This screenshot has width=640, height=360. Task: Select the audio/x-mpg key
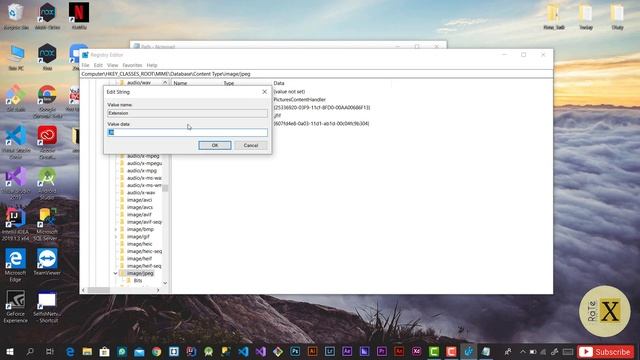point(142,171)
